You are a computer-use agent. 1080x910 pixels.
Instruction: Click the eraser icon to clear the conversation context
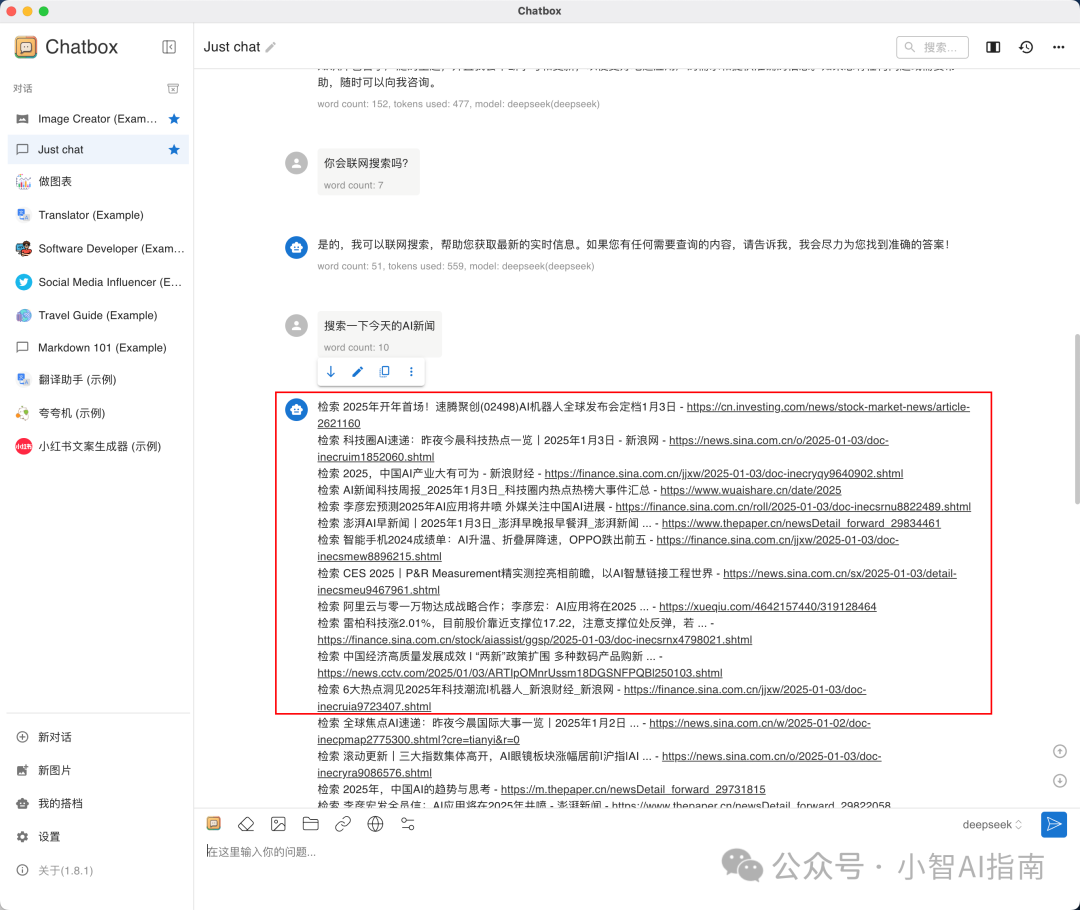246,823
